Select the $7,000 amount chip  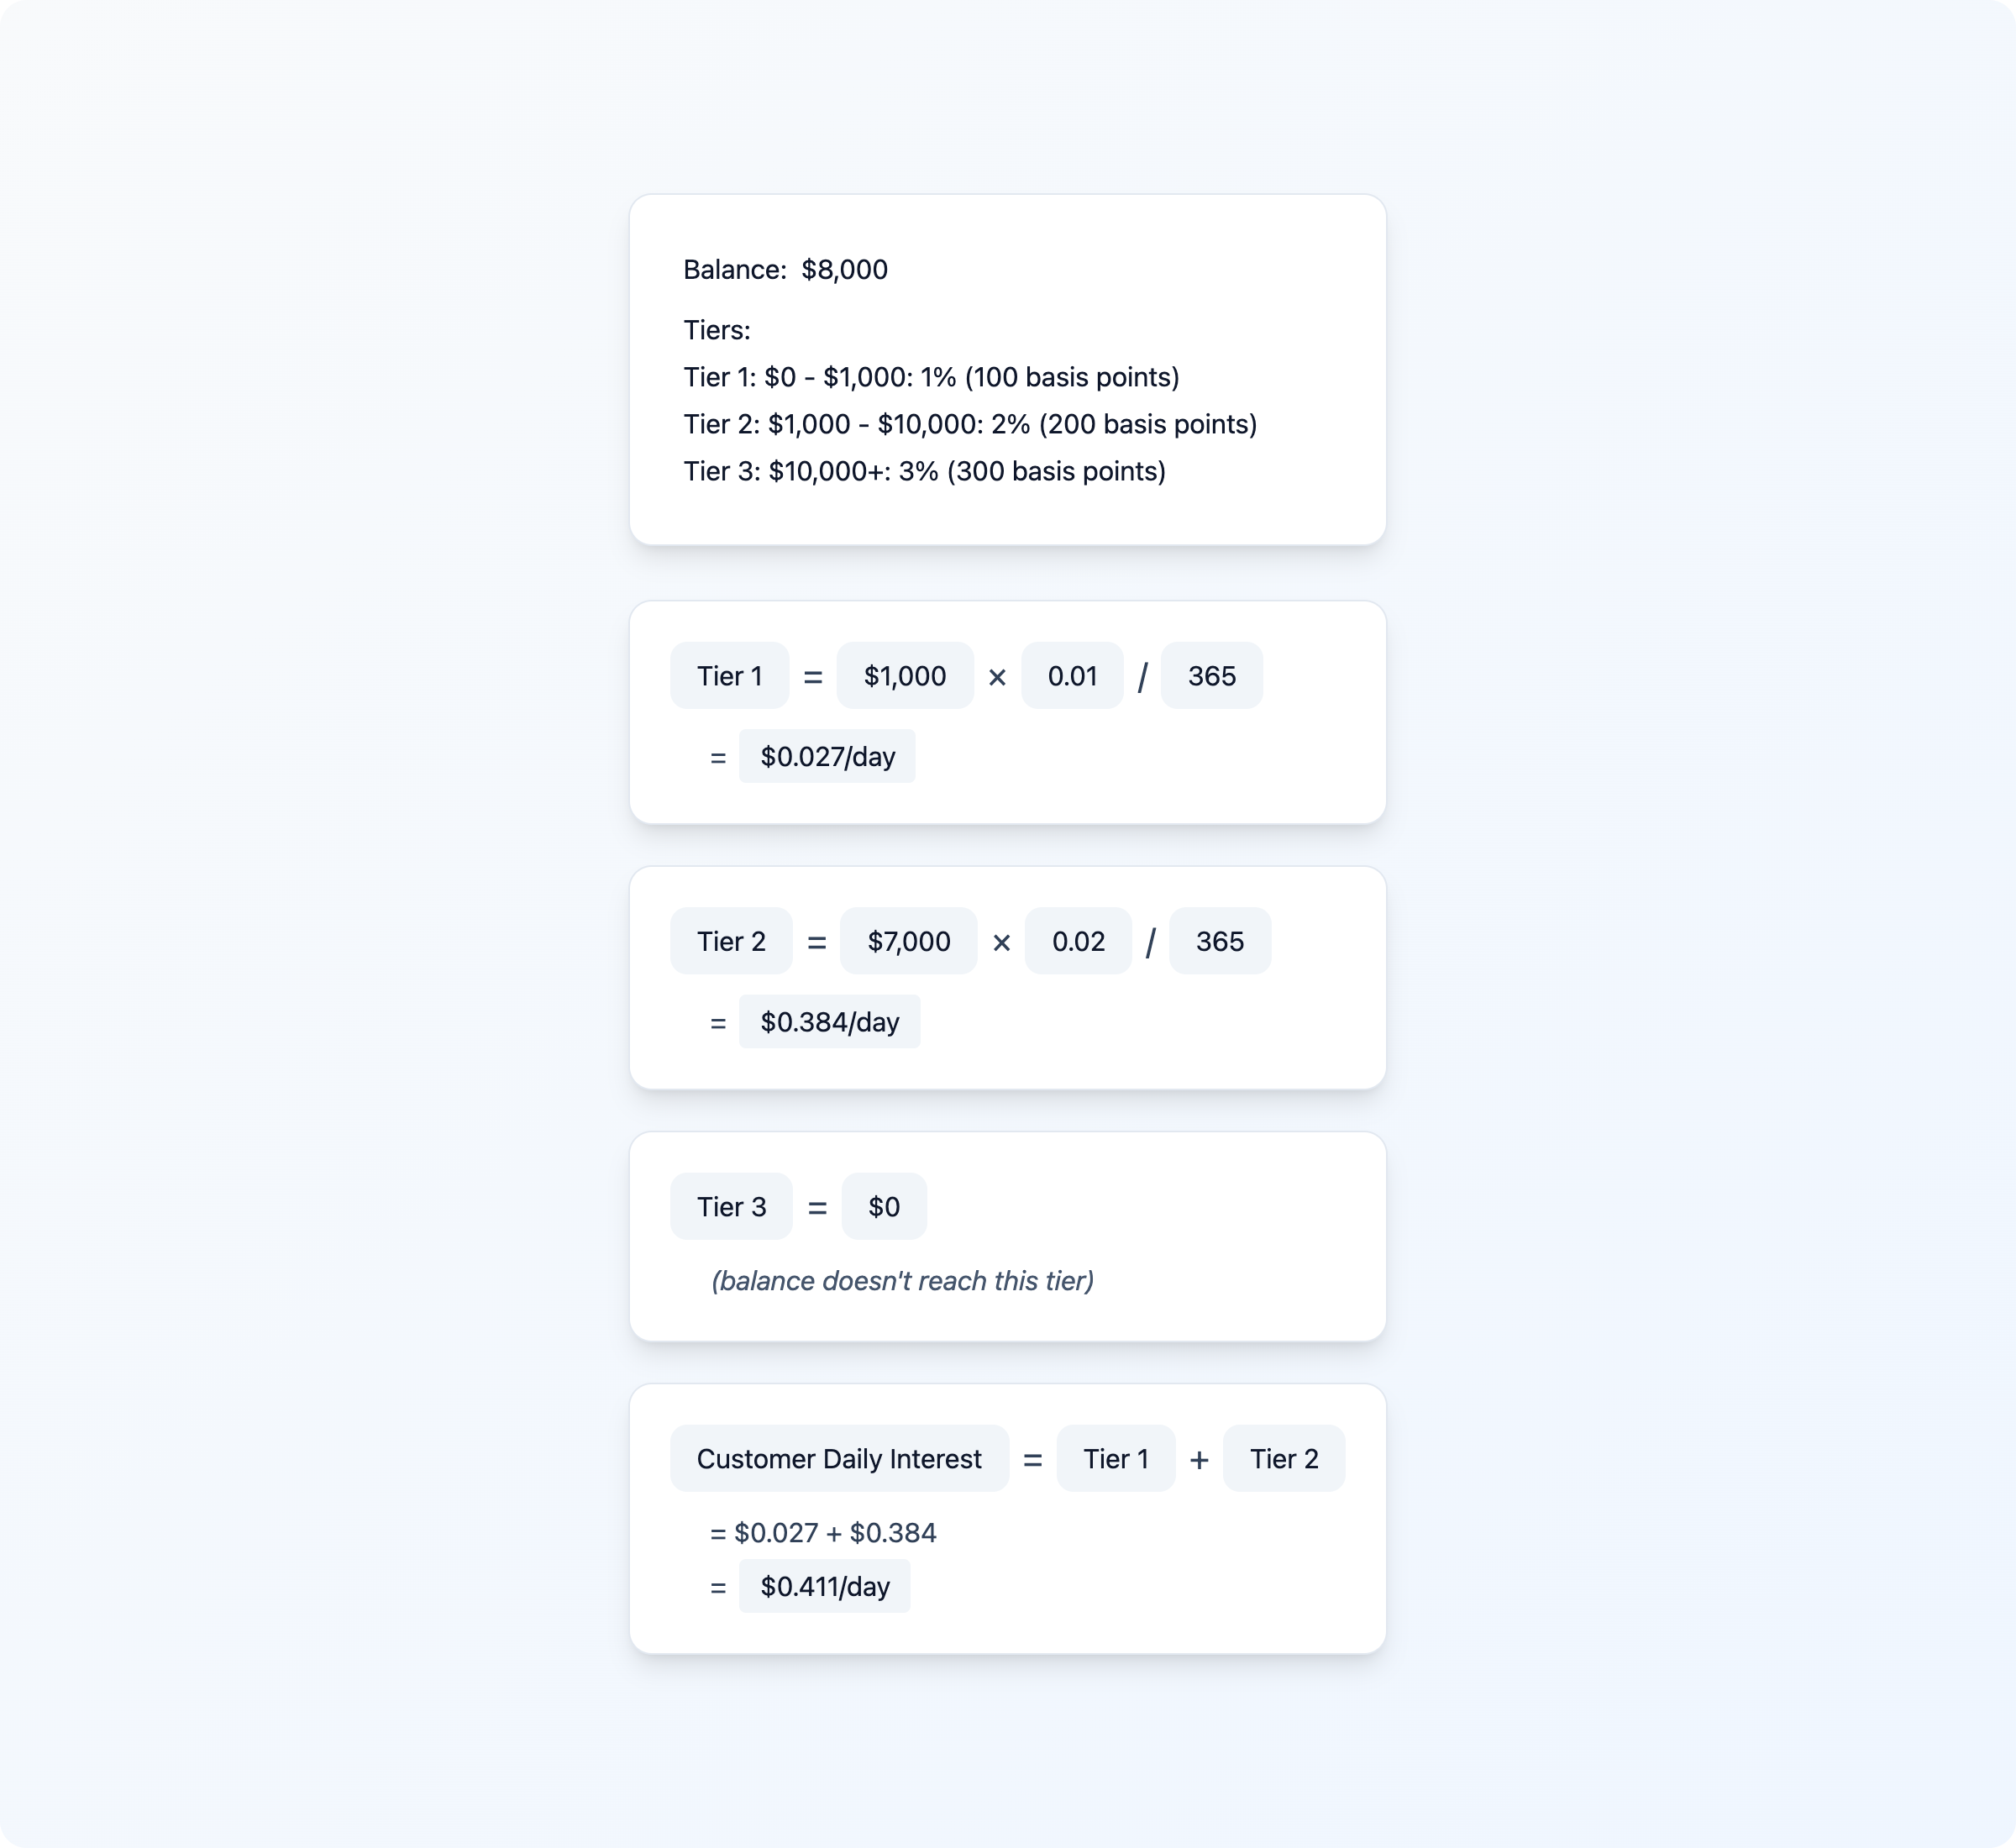click(x=908, y=941)
